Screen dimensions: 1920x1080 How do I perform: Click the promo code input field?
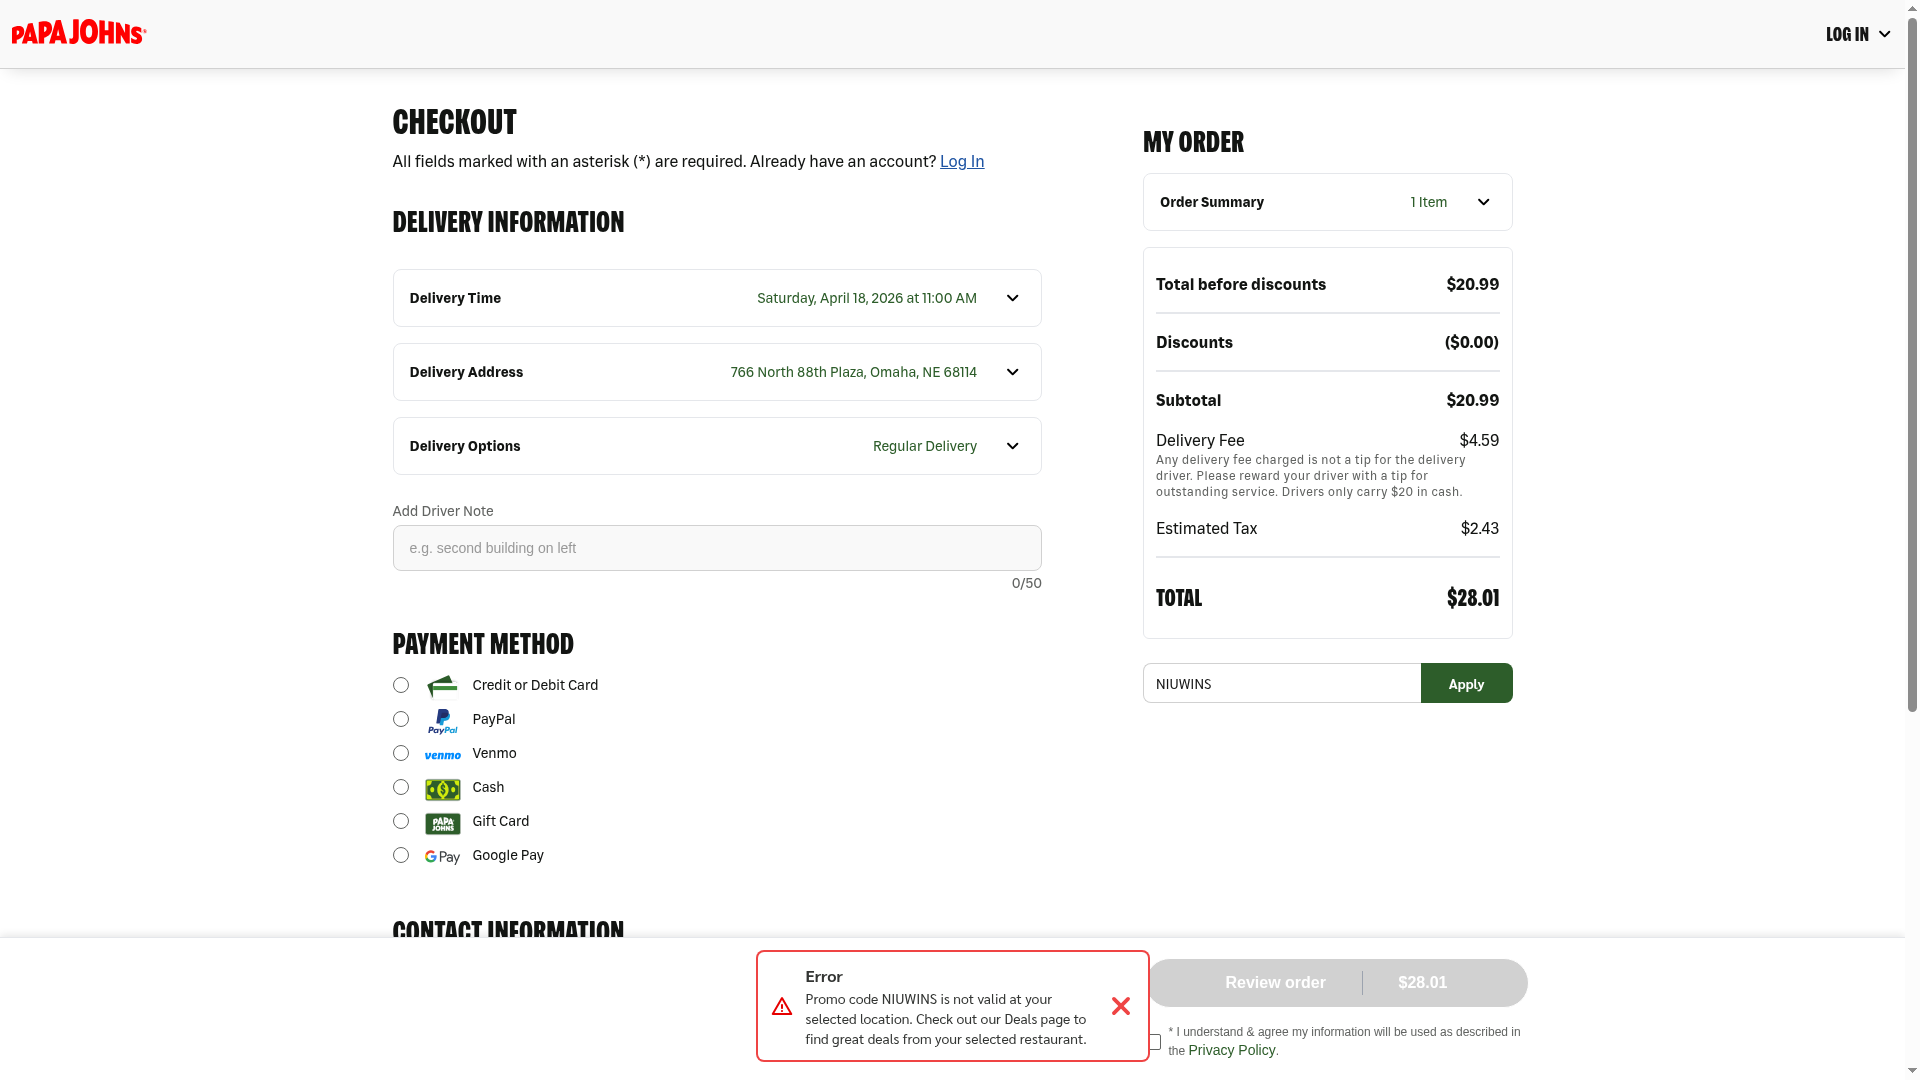tap(1282, 683)
